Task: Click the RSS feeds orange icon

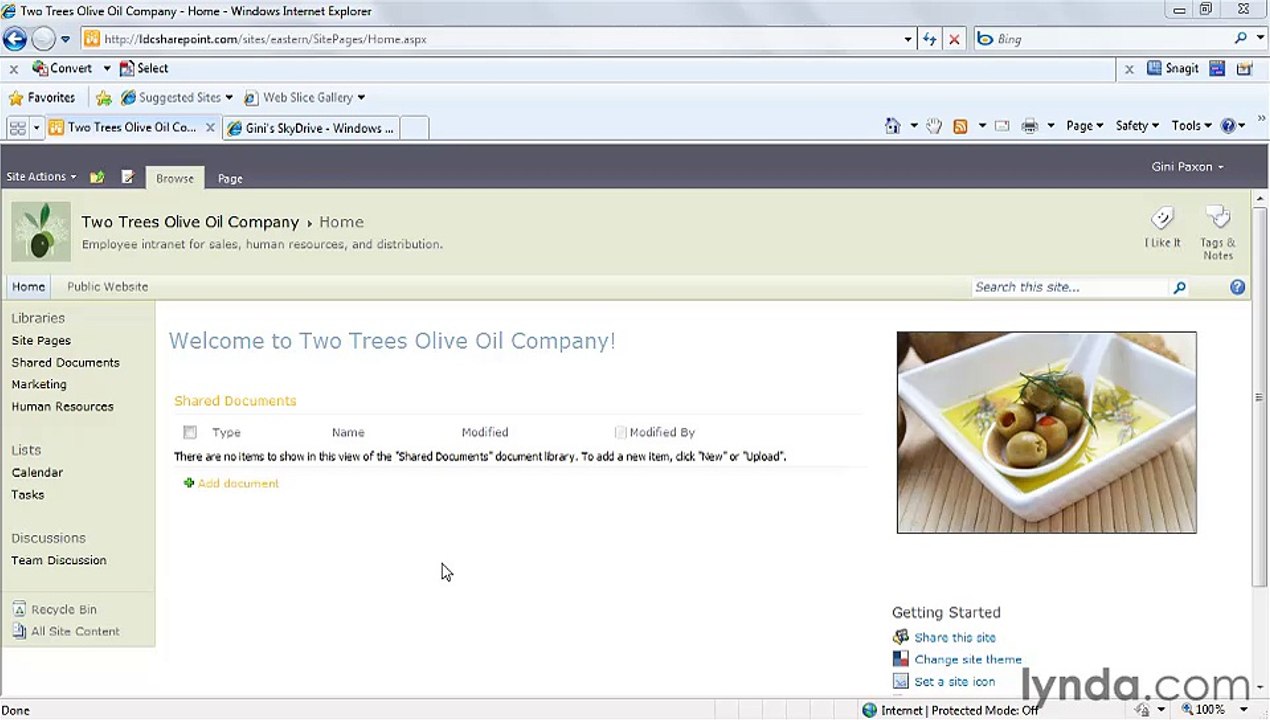Action: [960, 126]
